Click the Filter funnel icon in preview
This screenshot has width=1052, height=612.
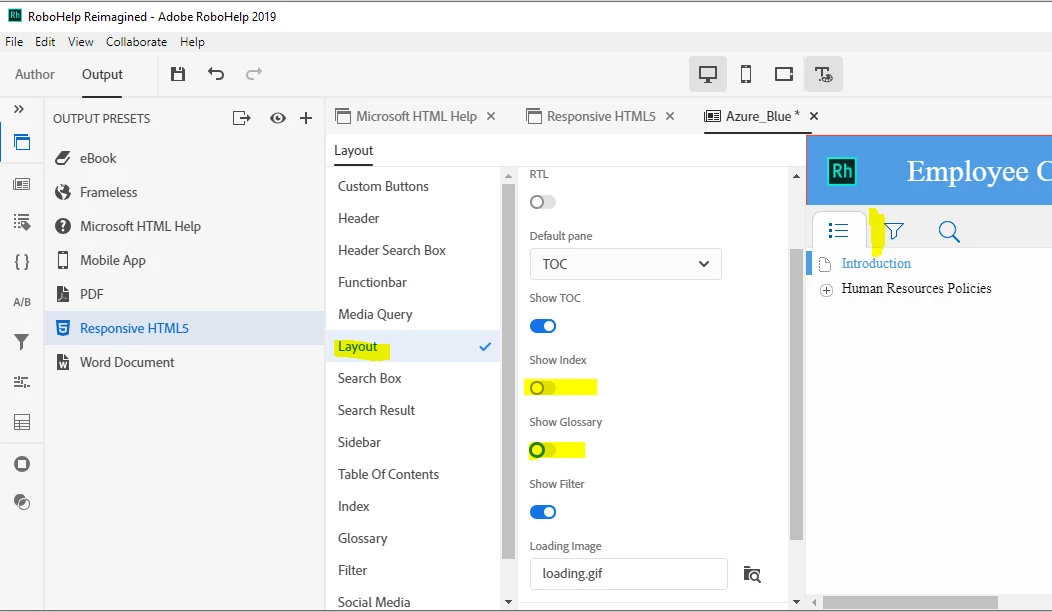coord(894,232)
